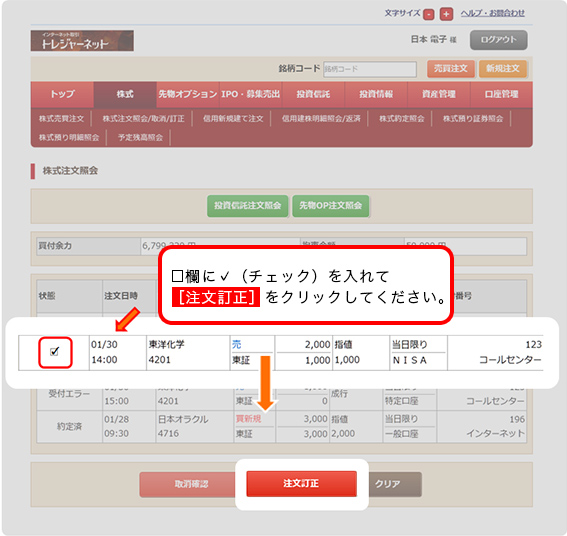Focus the 銘柄コード input field
Viewport: 567px width, 536px height.
[370, 69]
